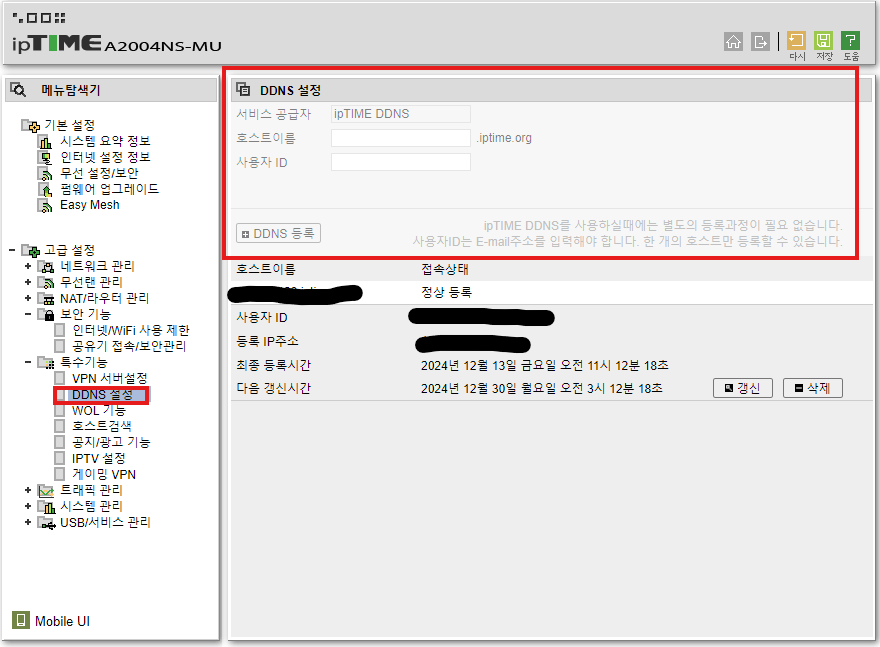Image resolution: width=880 pixels, height=647 pixels.
Task: Collapse the 고급 설정 tree node
Action: click(x=12, y=250)
